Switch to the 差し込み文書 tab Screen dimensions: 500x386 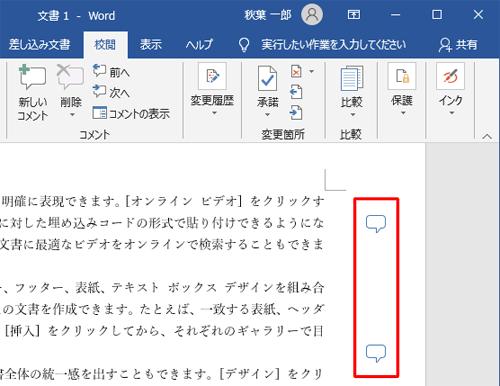(x=39, y=44)
